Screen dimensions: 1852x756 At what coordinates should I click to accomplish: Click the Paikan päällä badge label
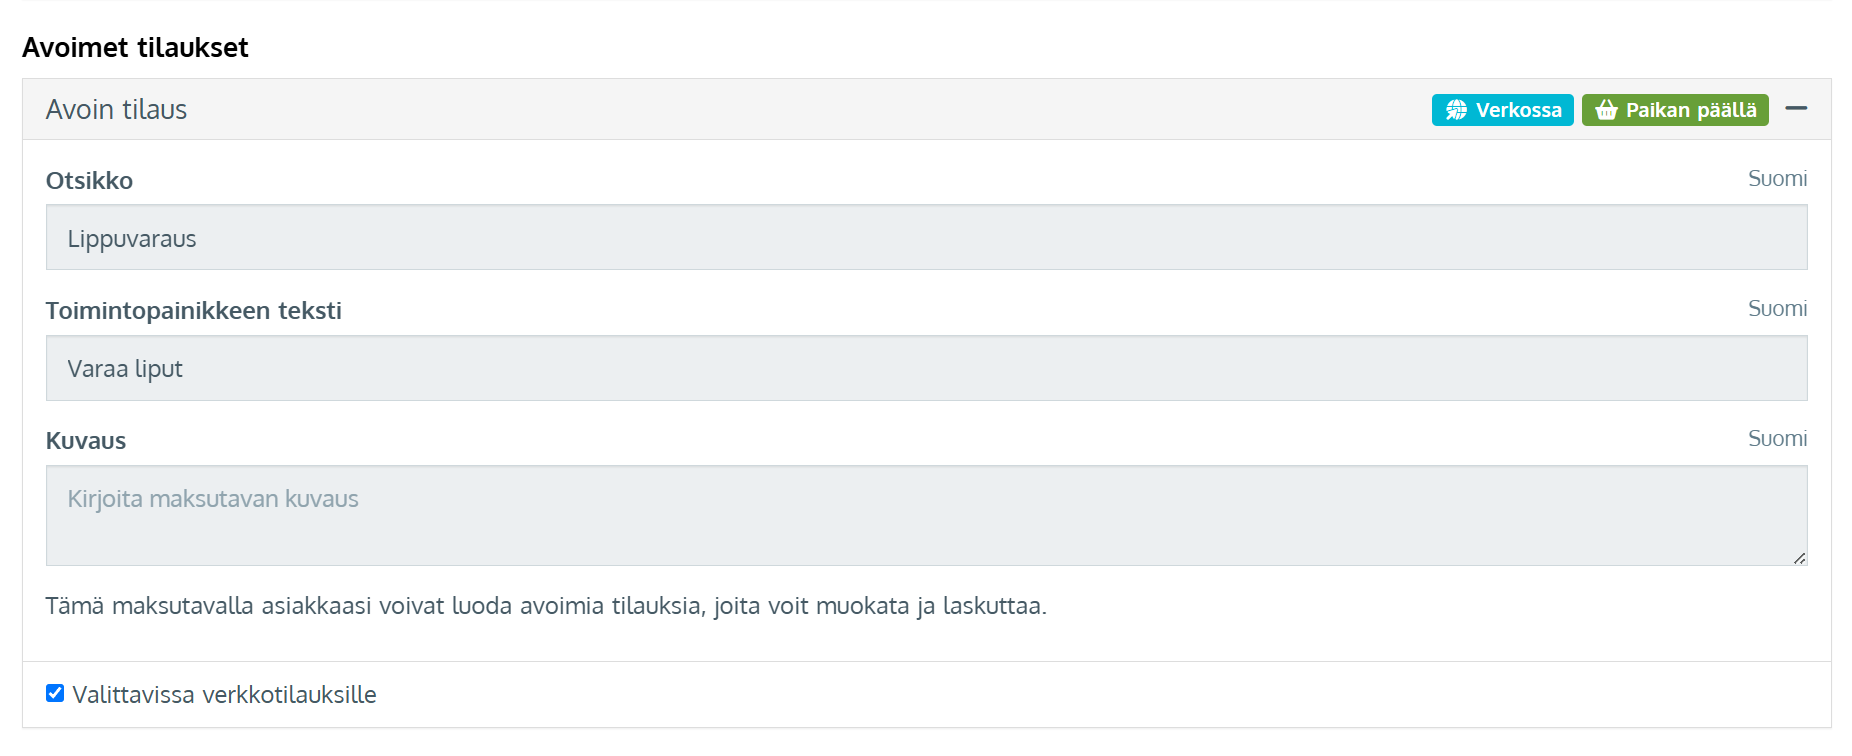click(1690, 110)
